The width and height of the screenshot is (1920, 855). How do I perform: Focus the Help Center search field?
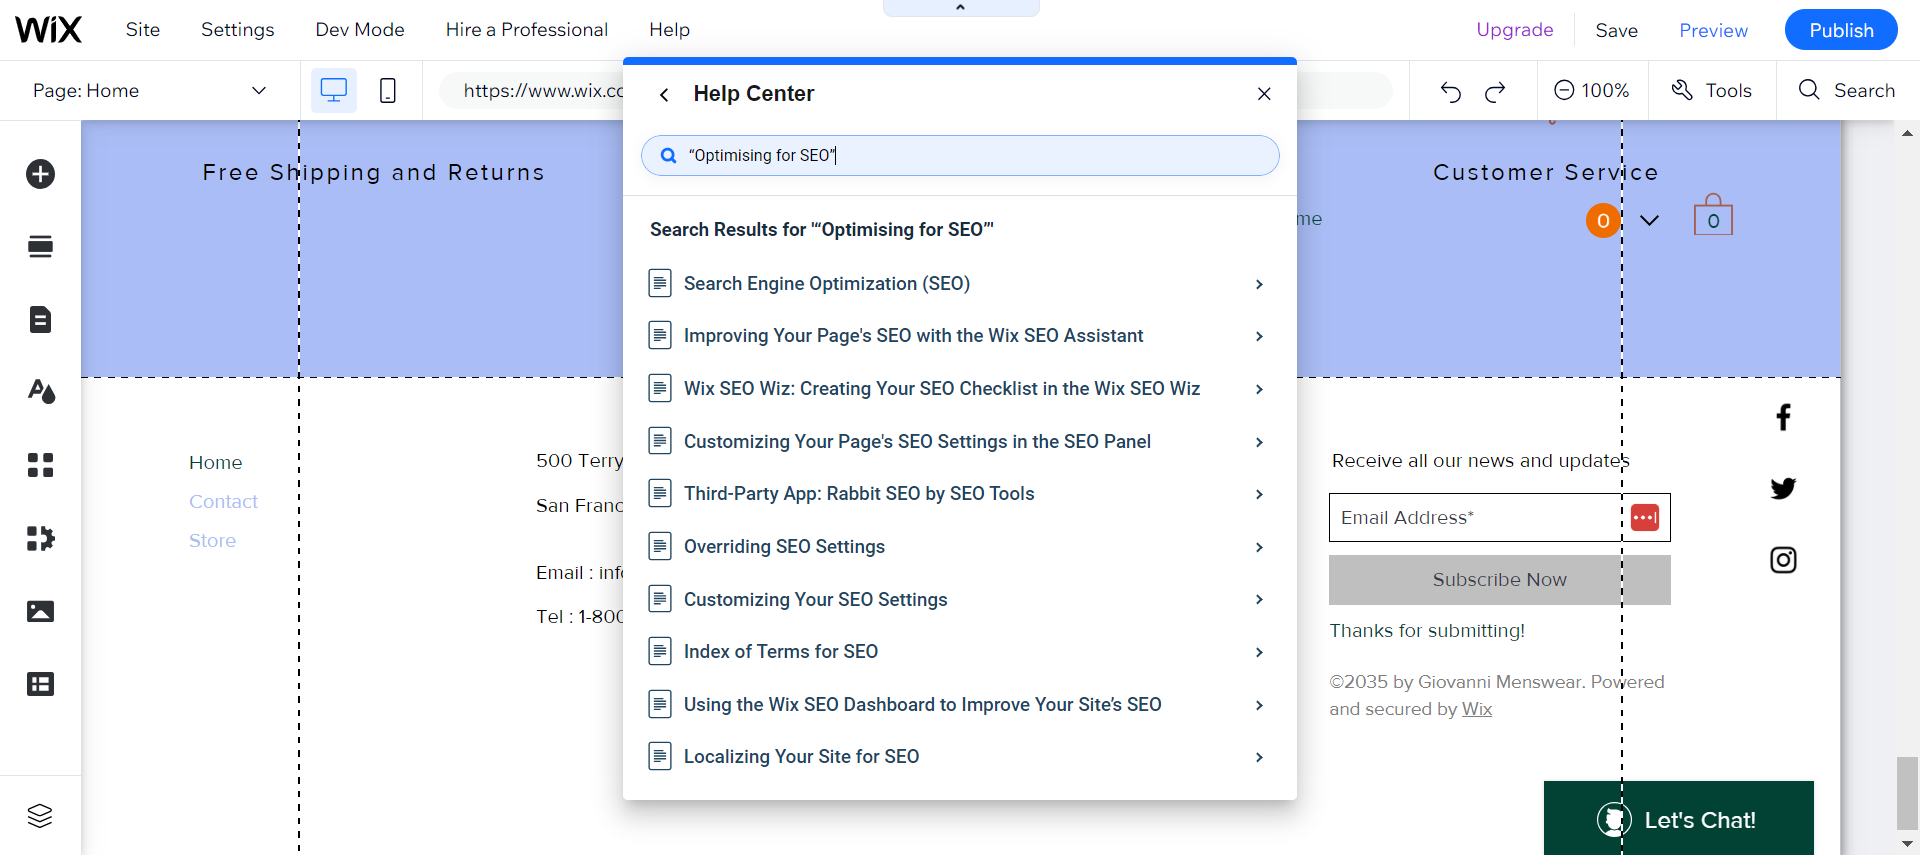[960, 156]
